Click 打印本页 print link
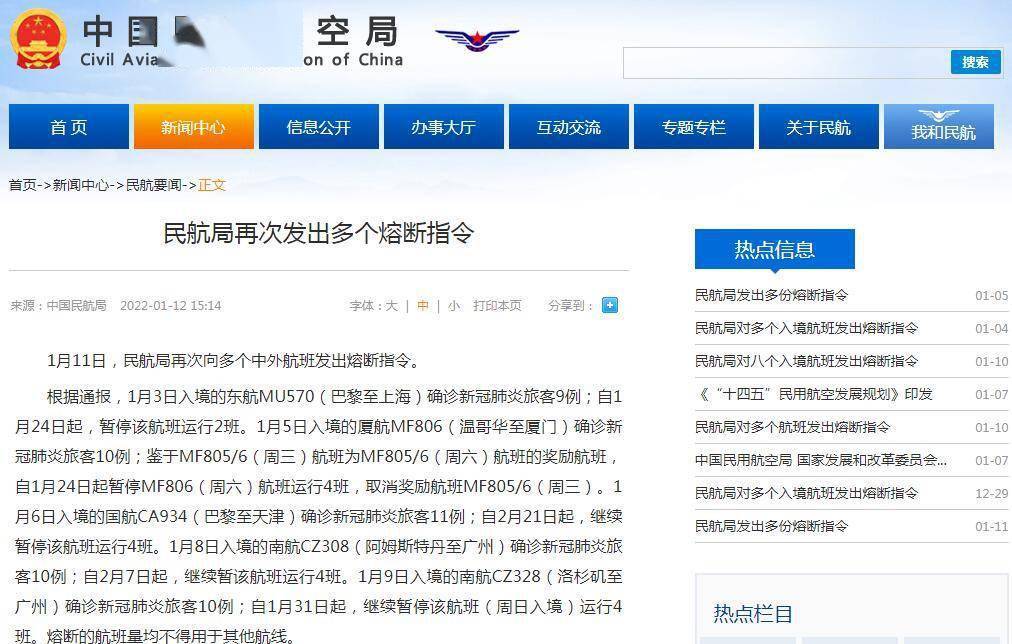The width and height of the screenshot is (1012, 644). (x=497, y=305)
